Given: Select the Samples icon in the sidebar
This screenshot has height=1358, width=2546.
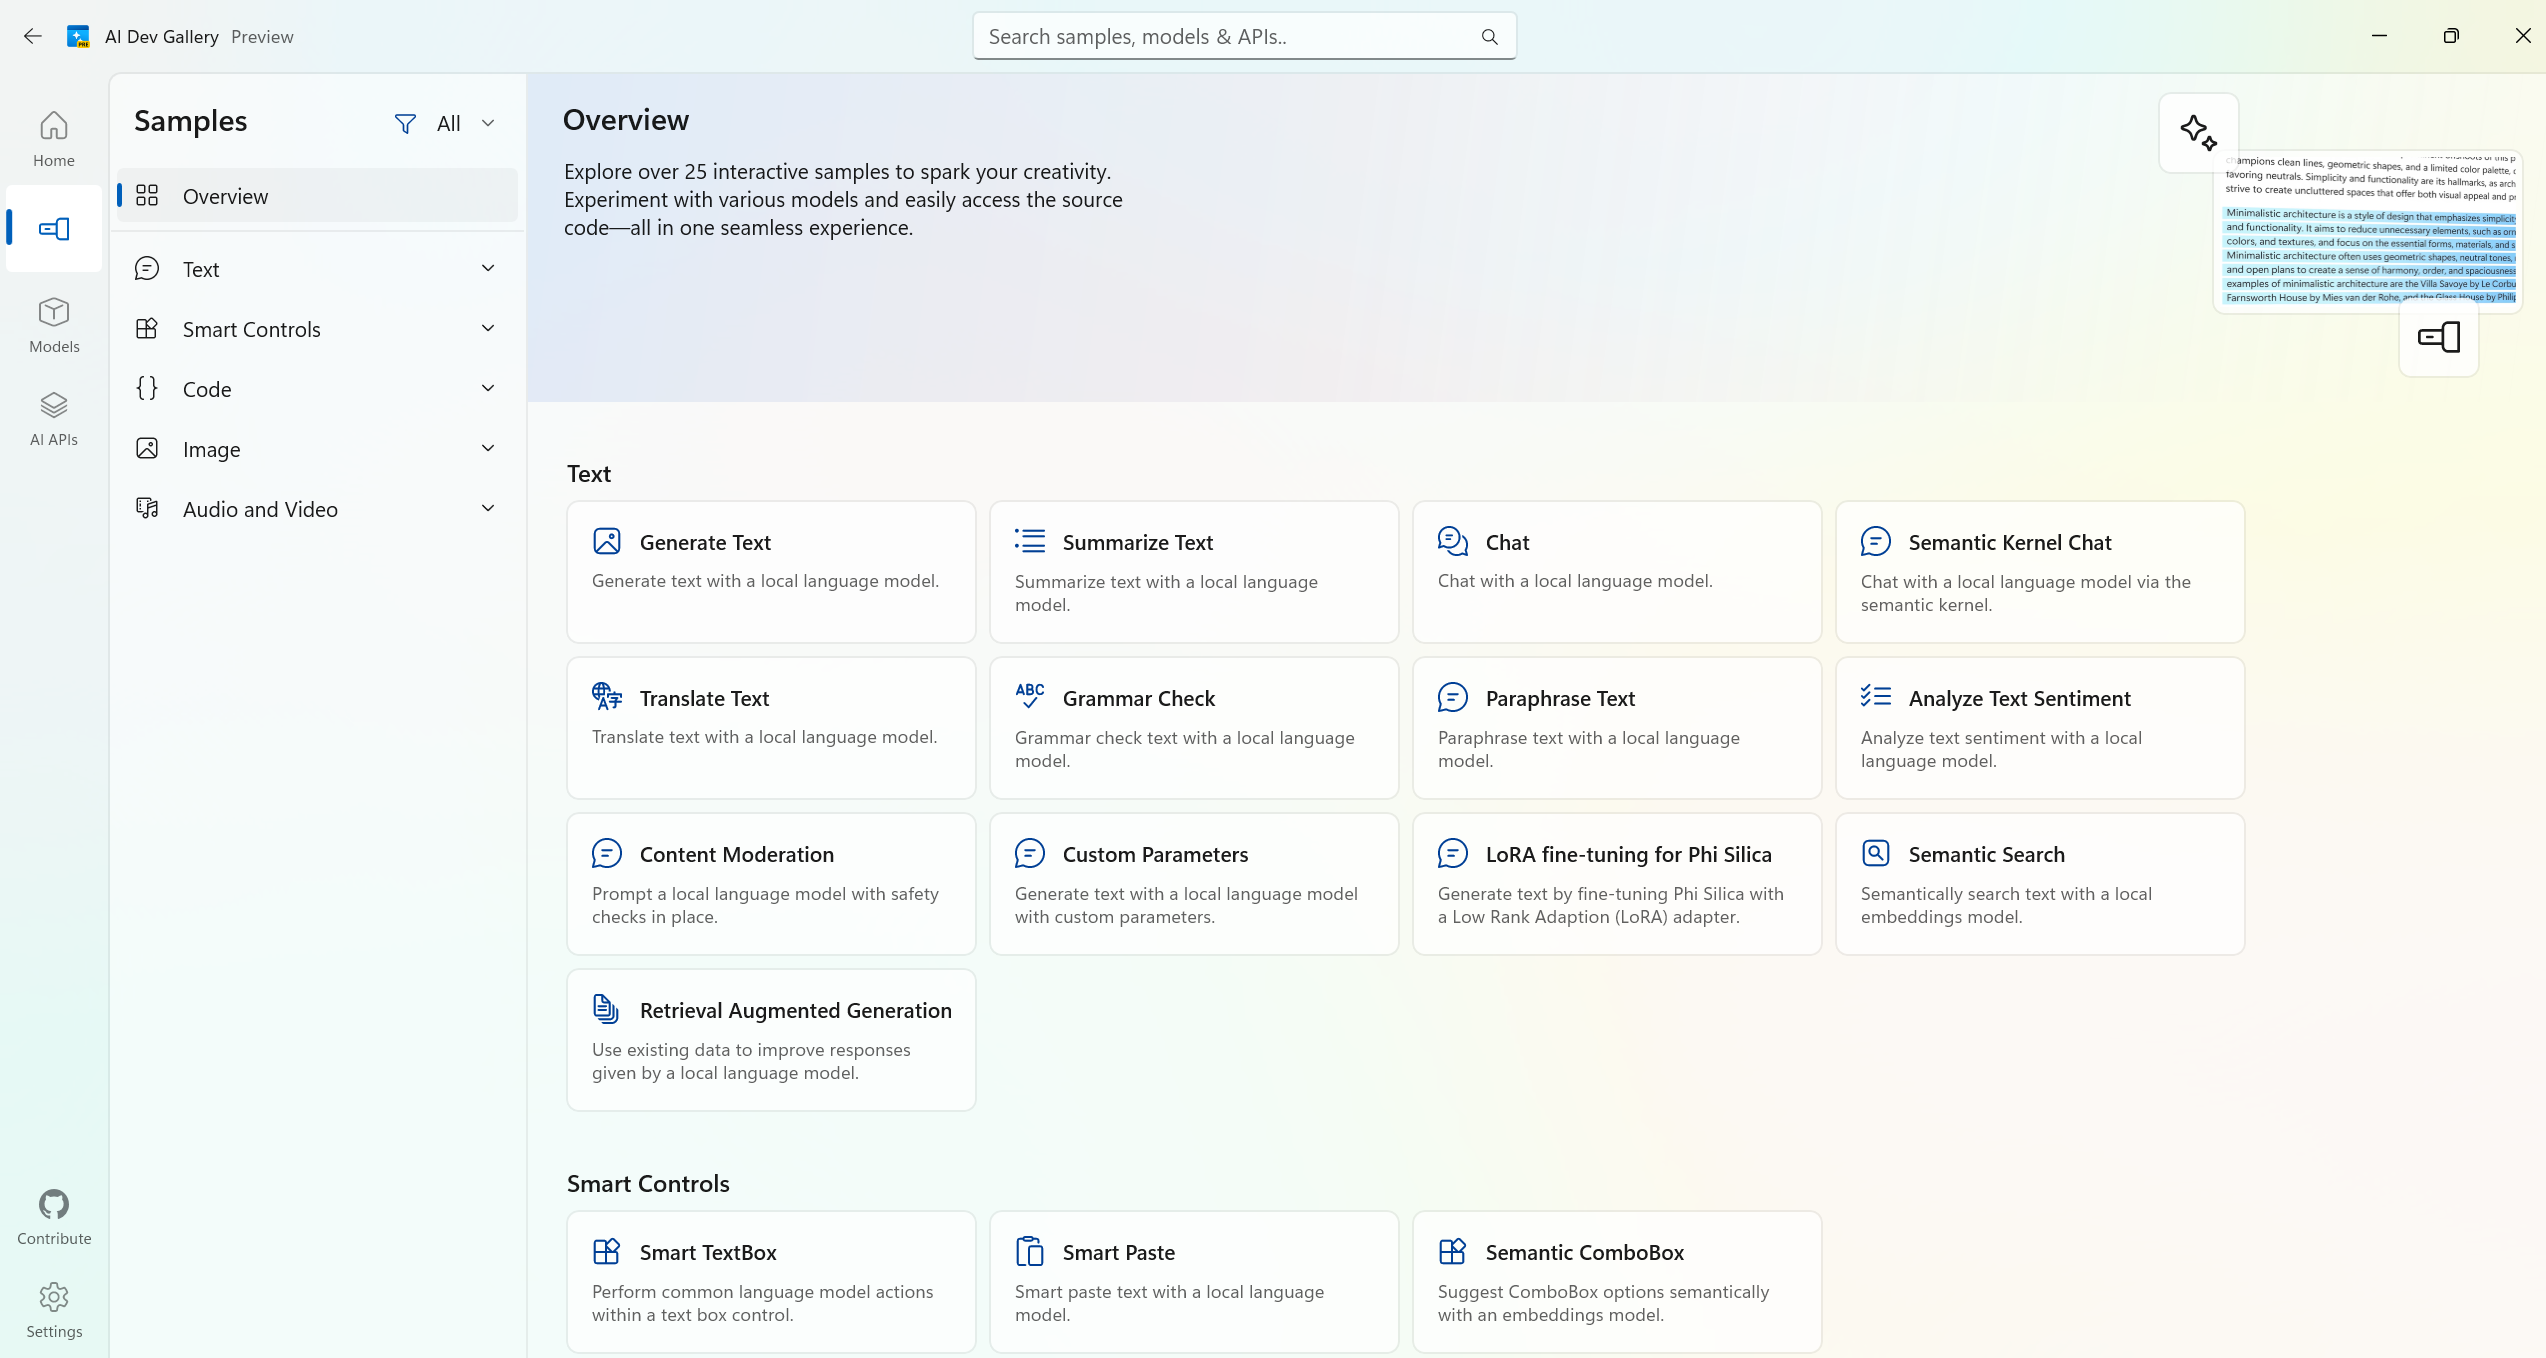Looking at the screenshot, I should click(x=54, y=229).
